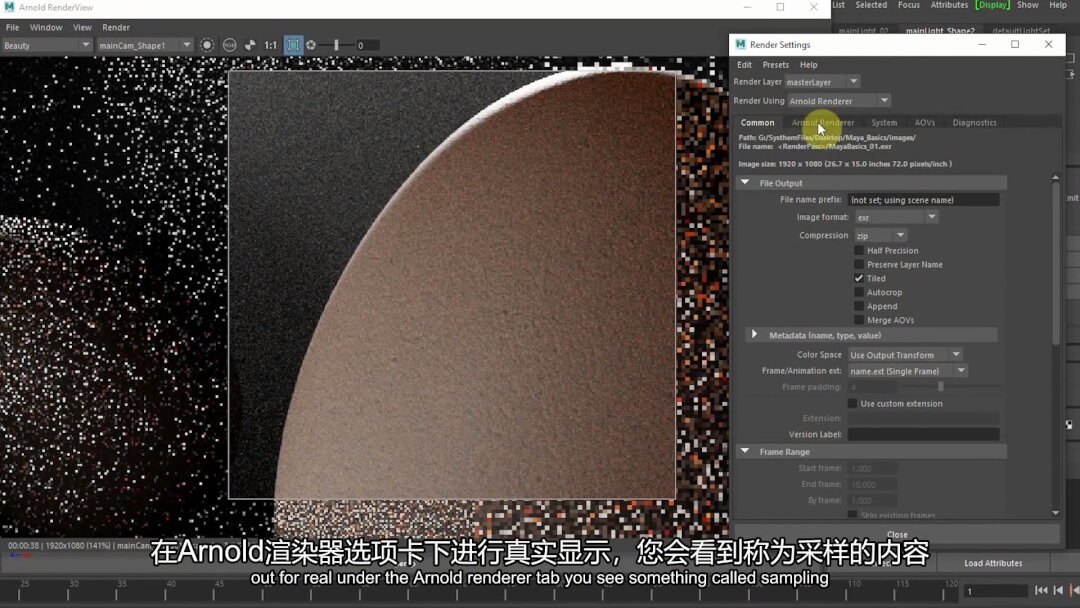Screen dimensions: 1080x608
Task: Click the Version Label field
Action: (923, 434)
